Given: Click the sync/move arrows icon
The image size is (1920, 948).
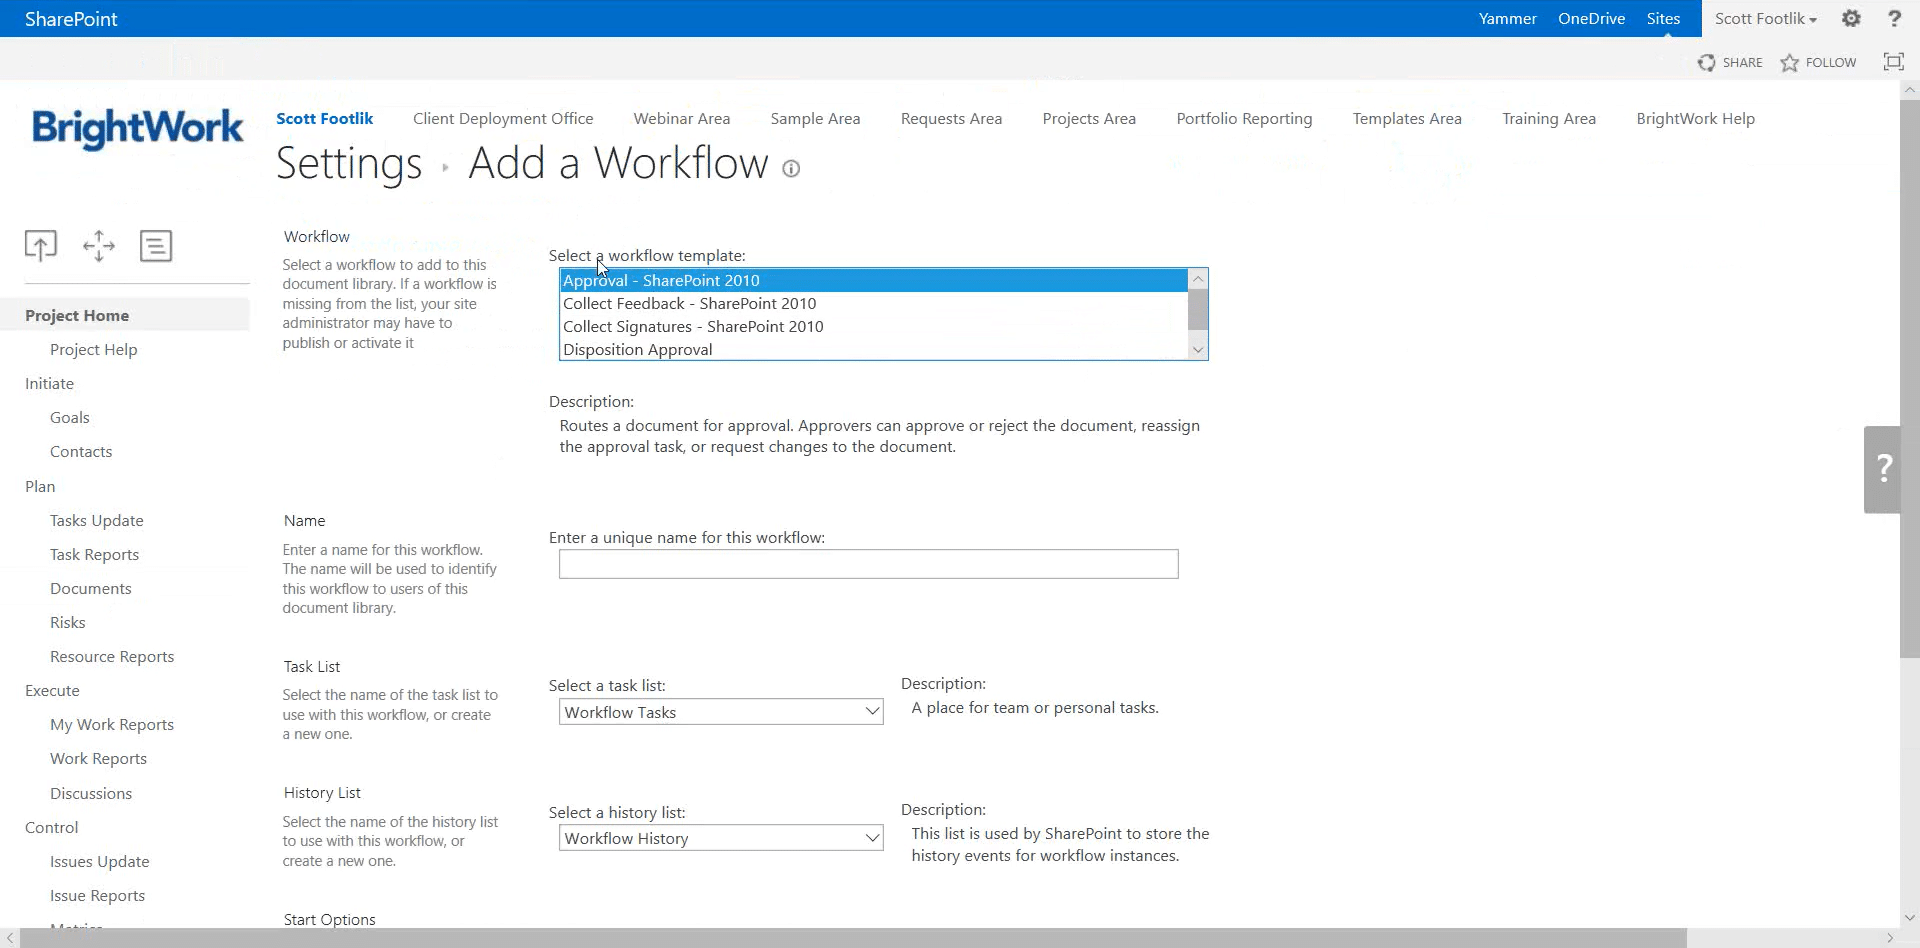Looking at the screenshot, I should click(99, 245).
